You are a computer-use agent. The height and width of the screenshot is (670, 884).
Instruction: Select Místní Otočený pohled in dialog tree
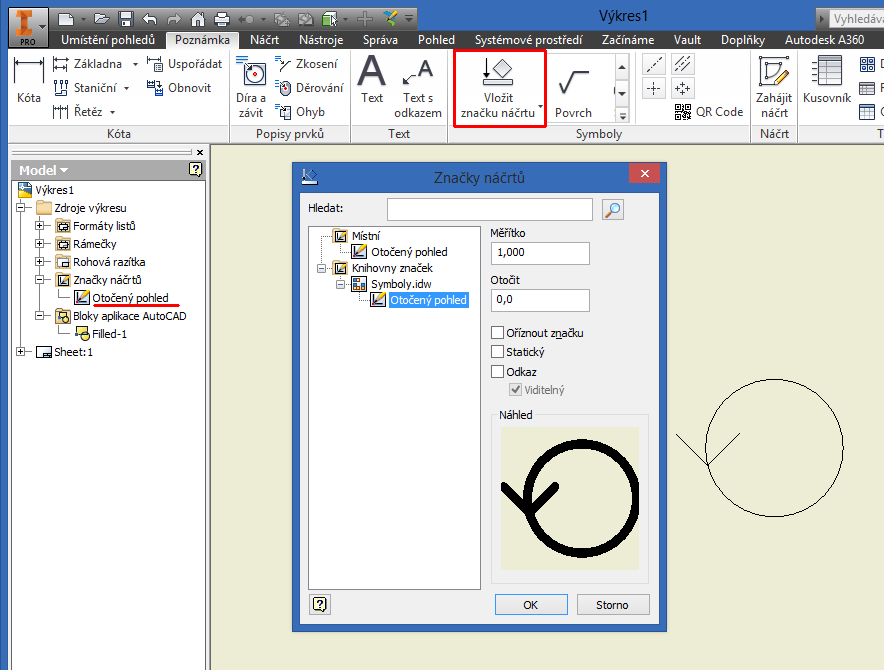click(x=409, y=252)
